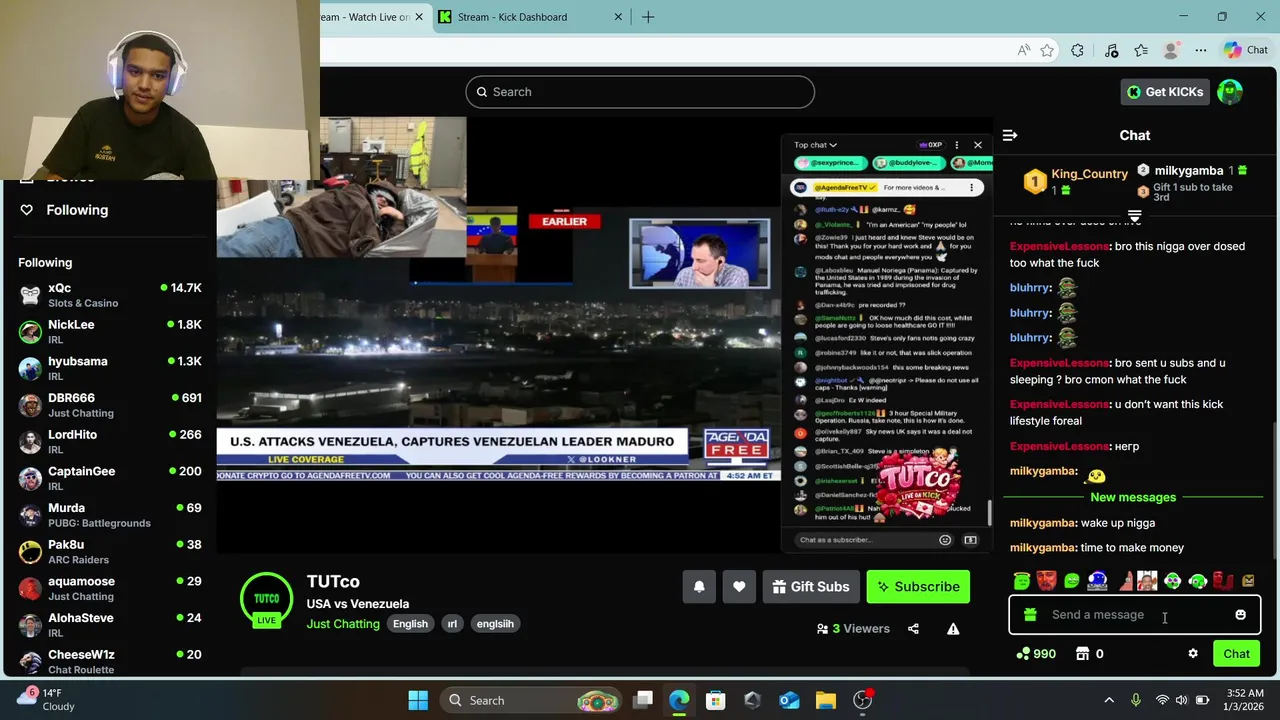The height and width of the screenshot is (720, 1280).
Task: Open user profile avatar menu
Action: tap(1230, 92)
